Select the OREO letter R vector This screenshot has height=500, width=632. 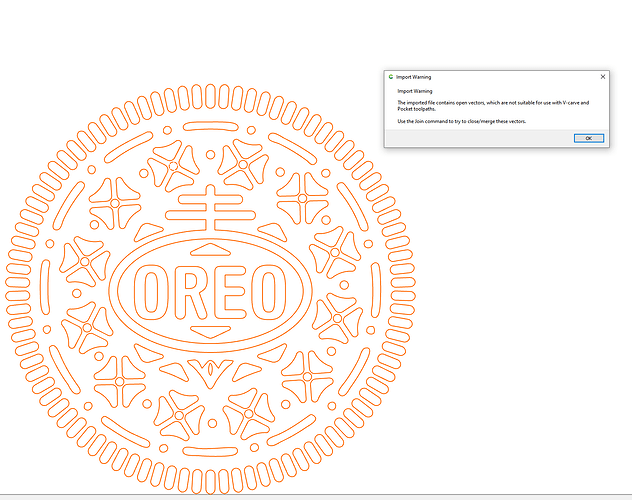click(193, 291)
